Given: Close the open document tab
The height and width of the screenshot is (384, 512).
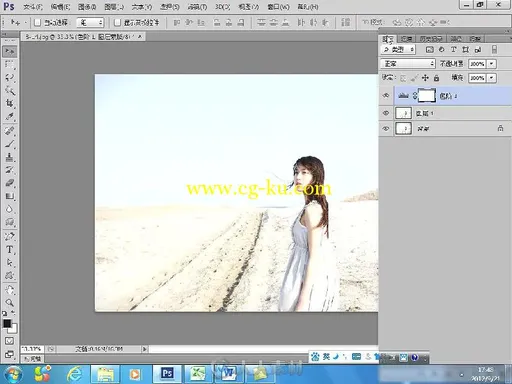Looking at the screenshot, I should (140, 36).
